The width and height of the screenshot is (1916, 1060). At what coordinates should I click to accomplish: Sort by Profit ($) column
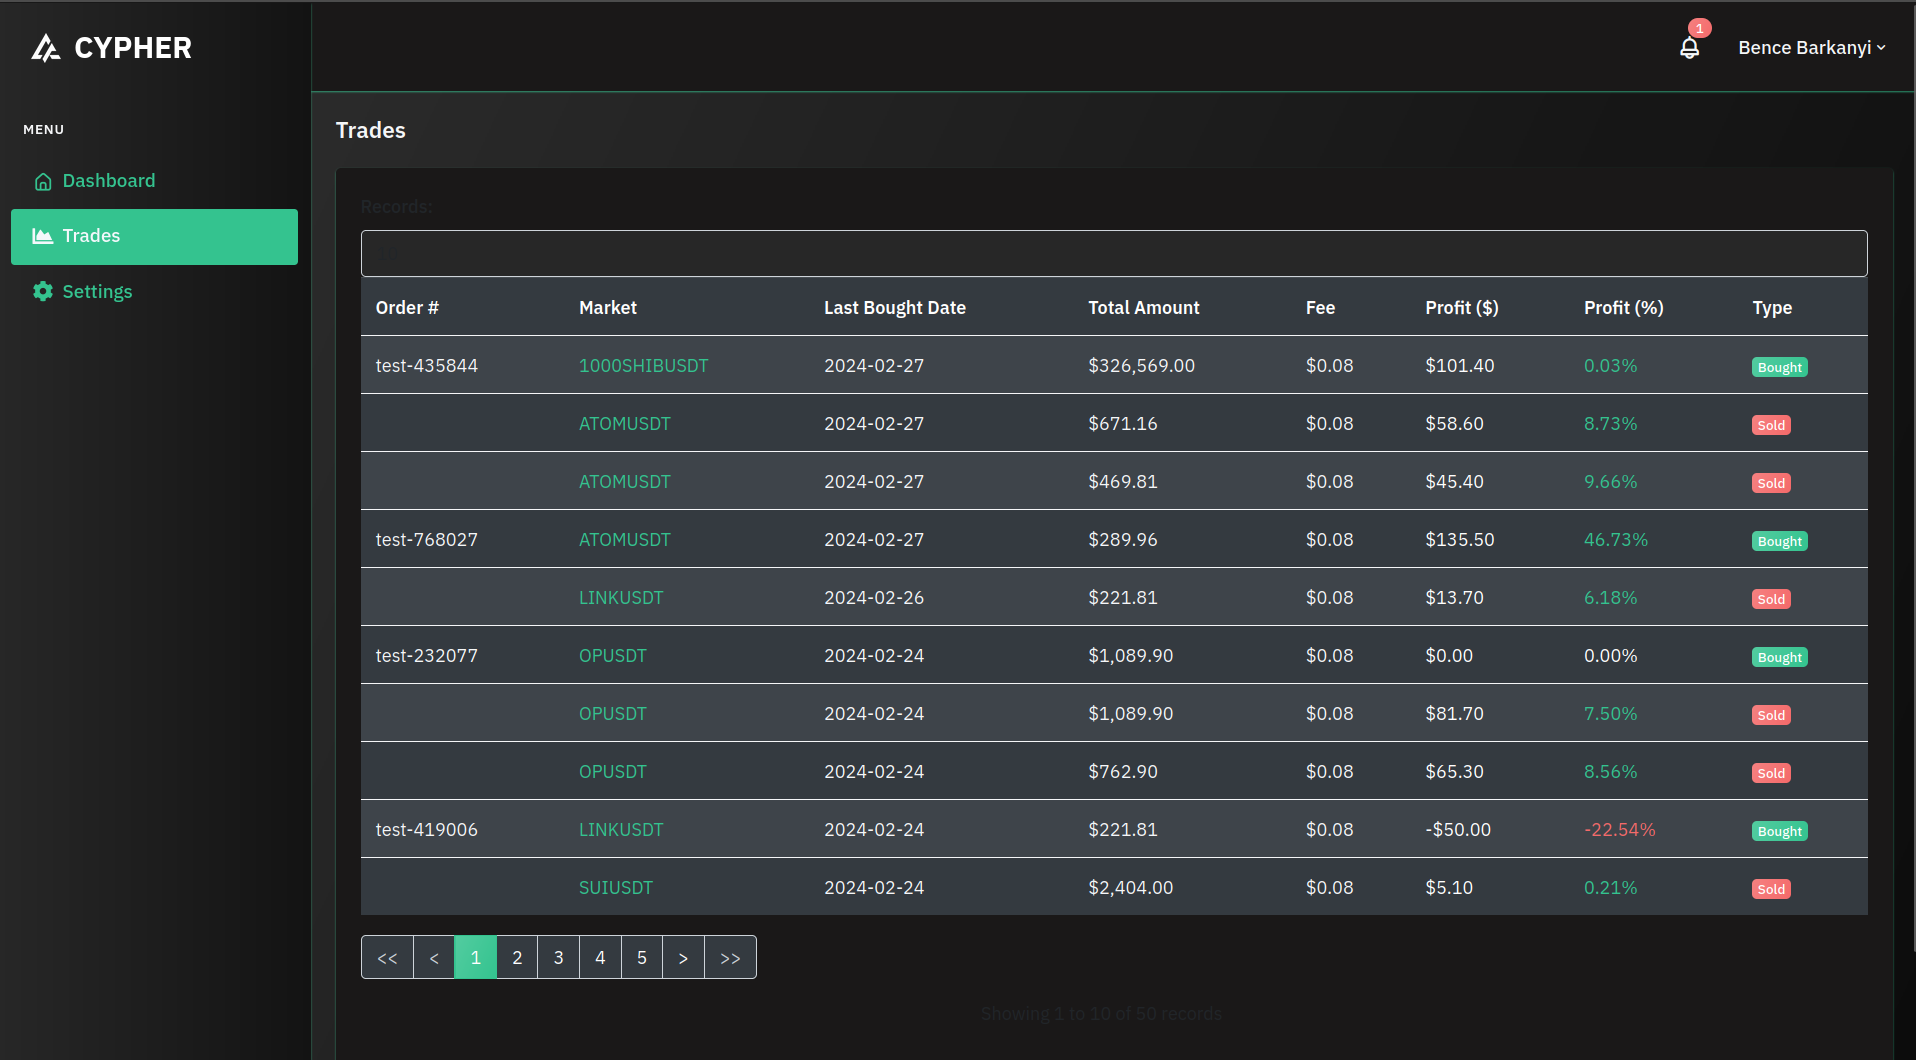[1461, 308]
